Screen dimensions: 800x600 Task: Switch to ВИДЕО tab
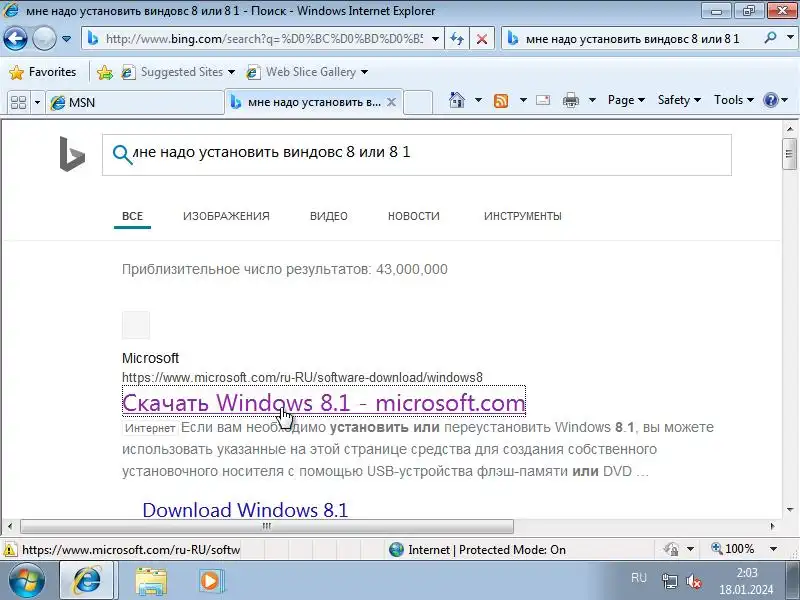[x=329, y=216]
